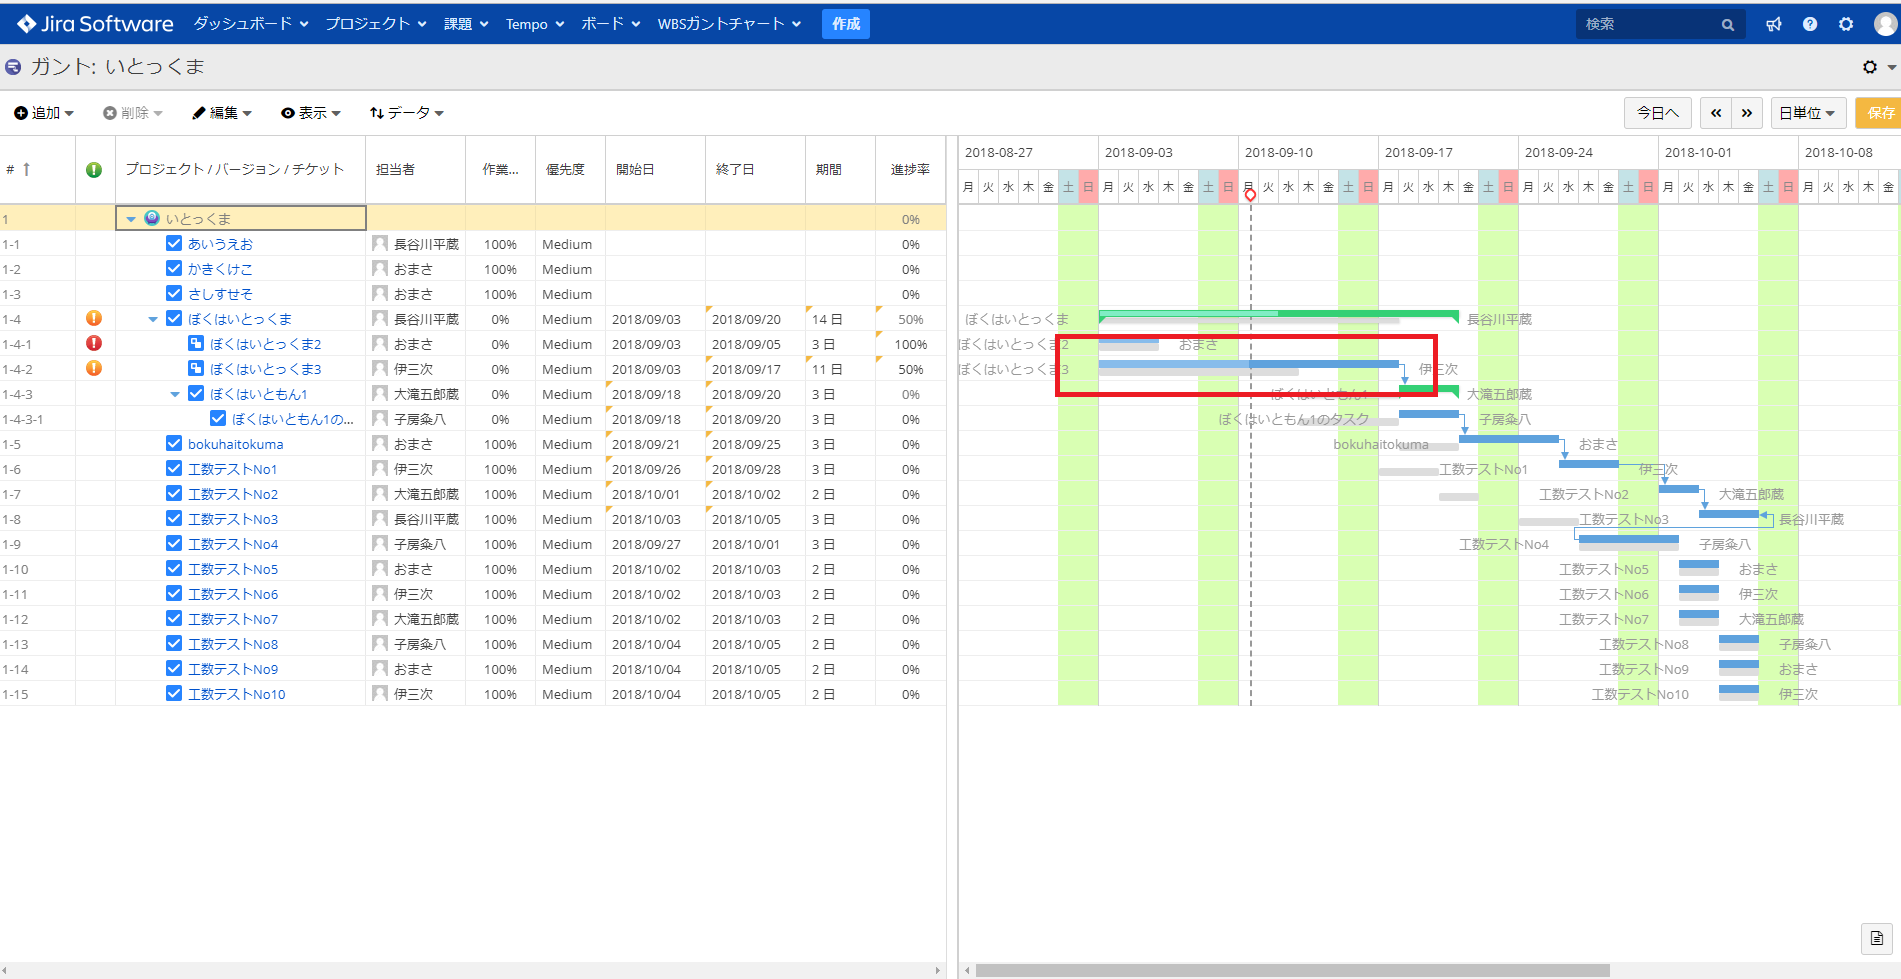Click the bokuhaitokuma blue gantt bar
This screenshot has height=979, width=1901.
coord(1509,439)
